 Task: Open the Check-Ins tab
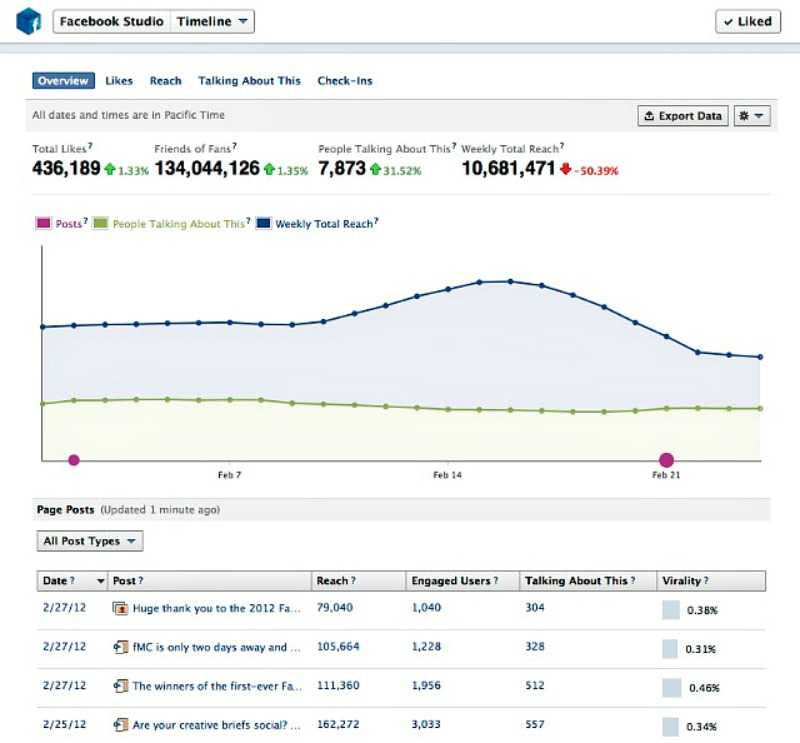coord(345,80)
